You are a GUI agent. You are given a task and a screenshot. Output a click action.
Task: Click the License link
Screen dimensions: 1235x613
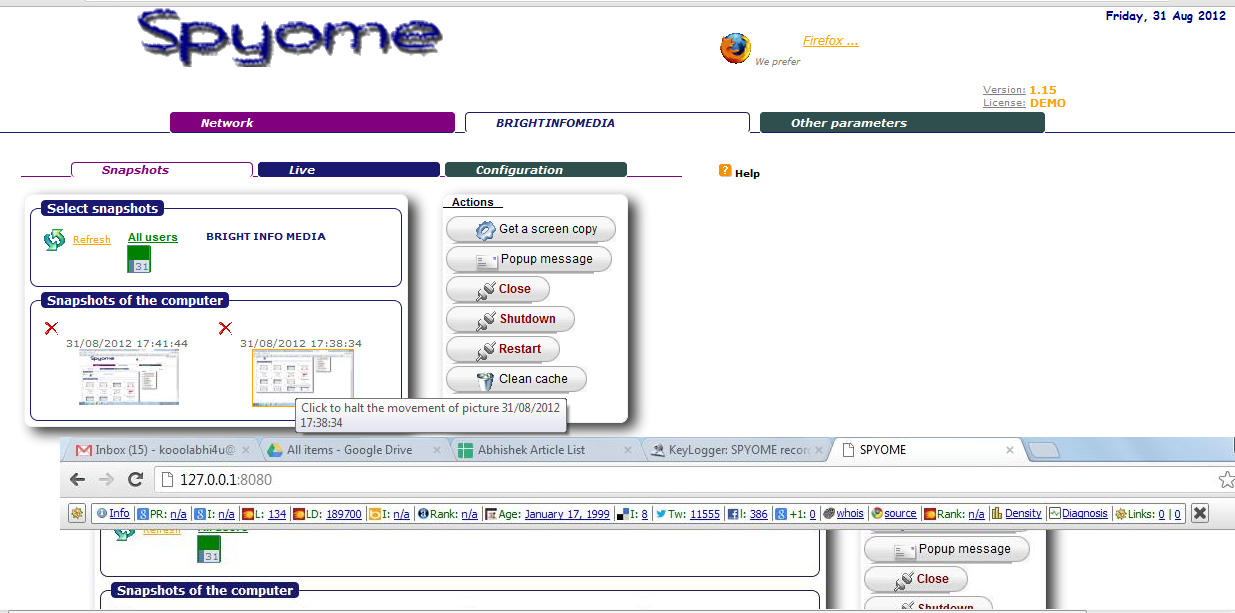[x=1004, y=103]
